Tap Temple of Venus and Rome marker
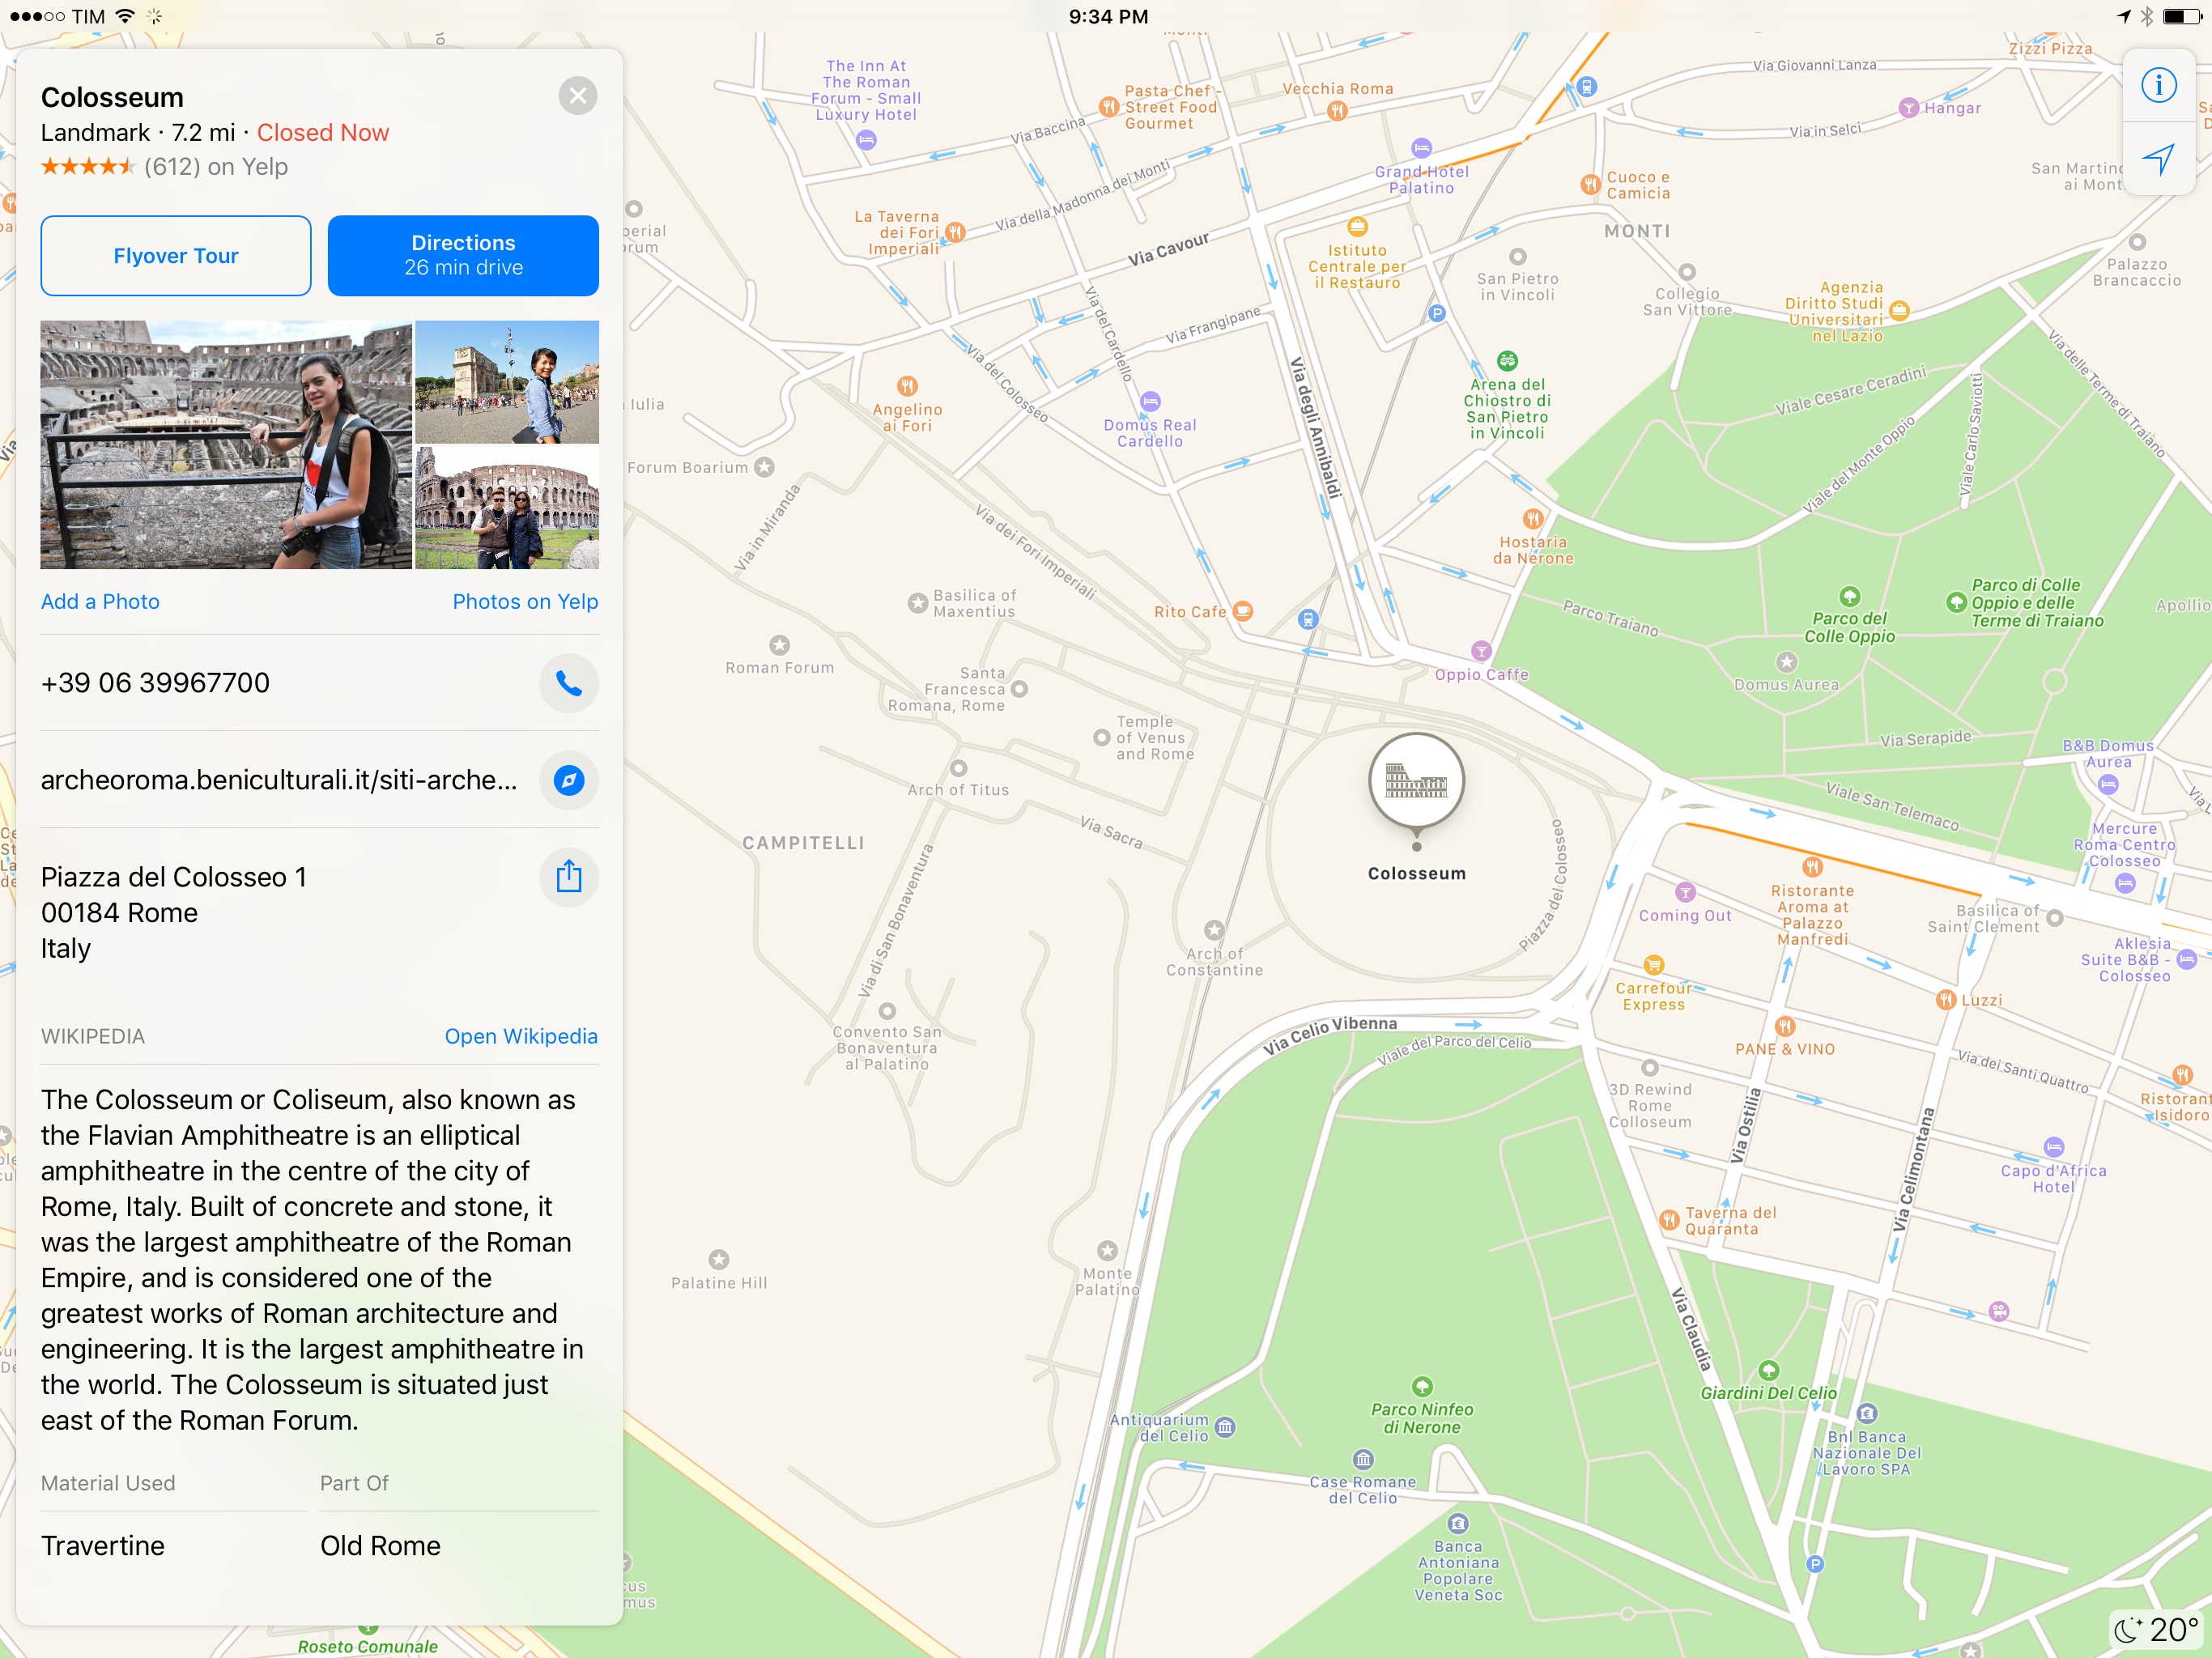Viewport: 2212px width, 1658px height. 1101,738
